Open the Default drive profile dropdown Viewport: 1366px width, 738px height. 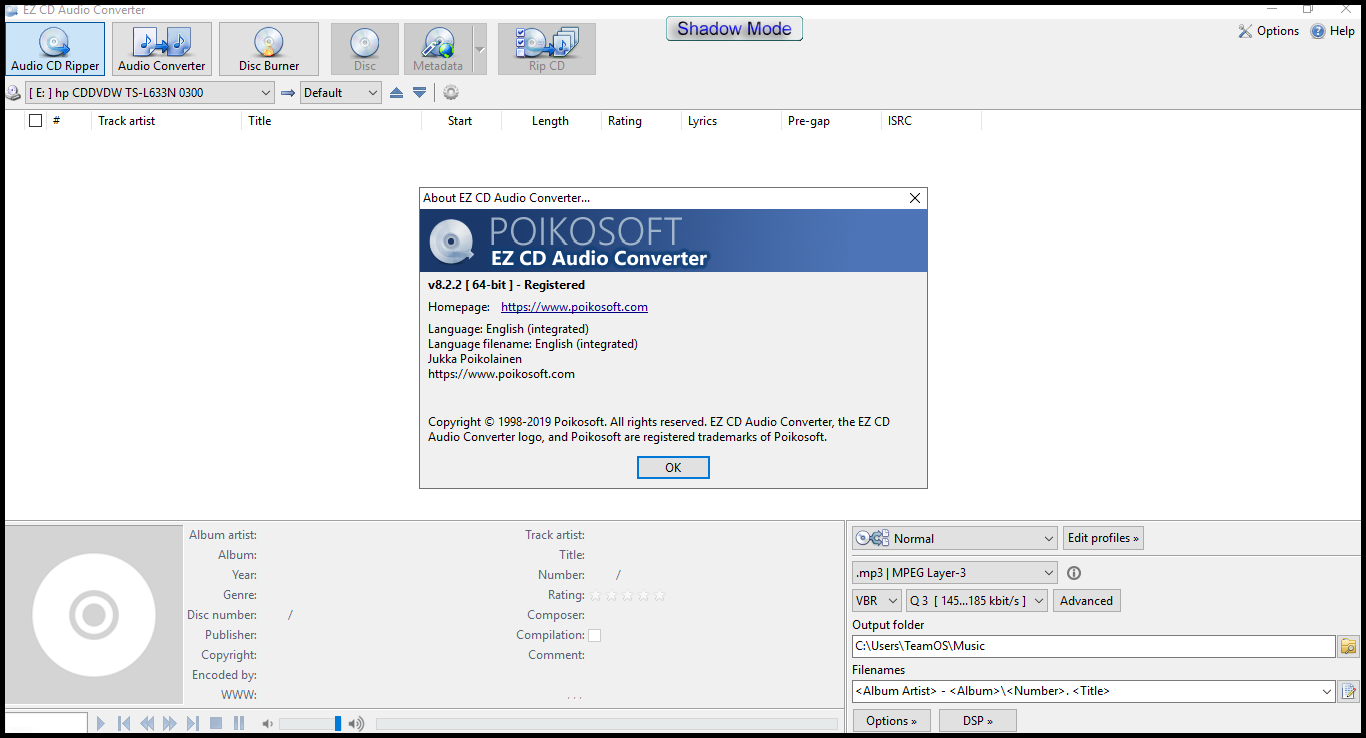(341, 93)
